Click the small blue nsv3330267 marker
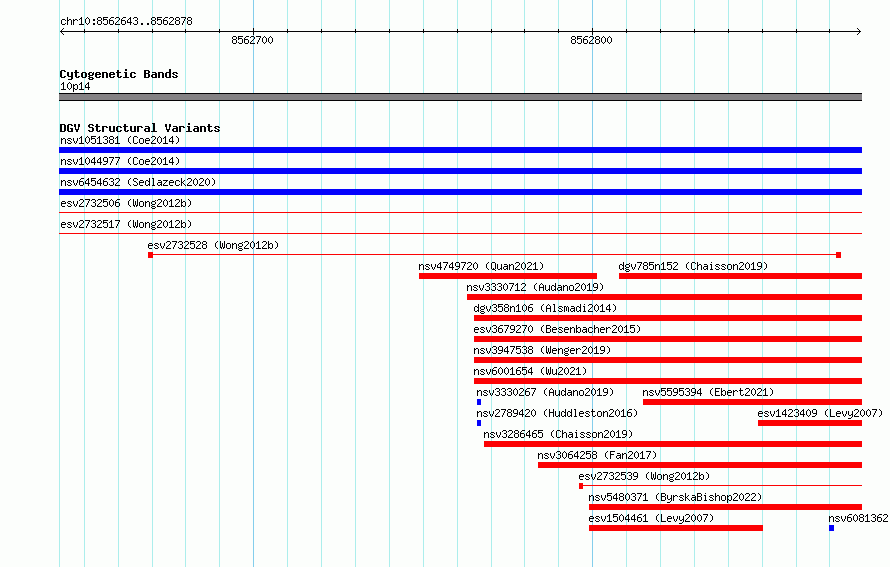The width and height of the screenshot is (890, 567). click(479, 402)
